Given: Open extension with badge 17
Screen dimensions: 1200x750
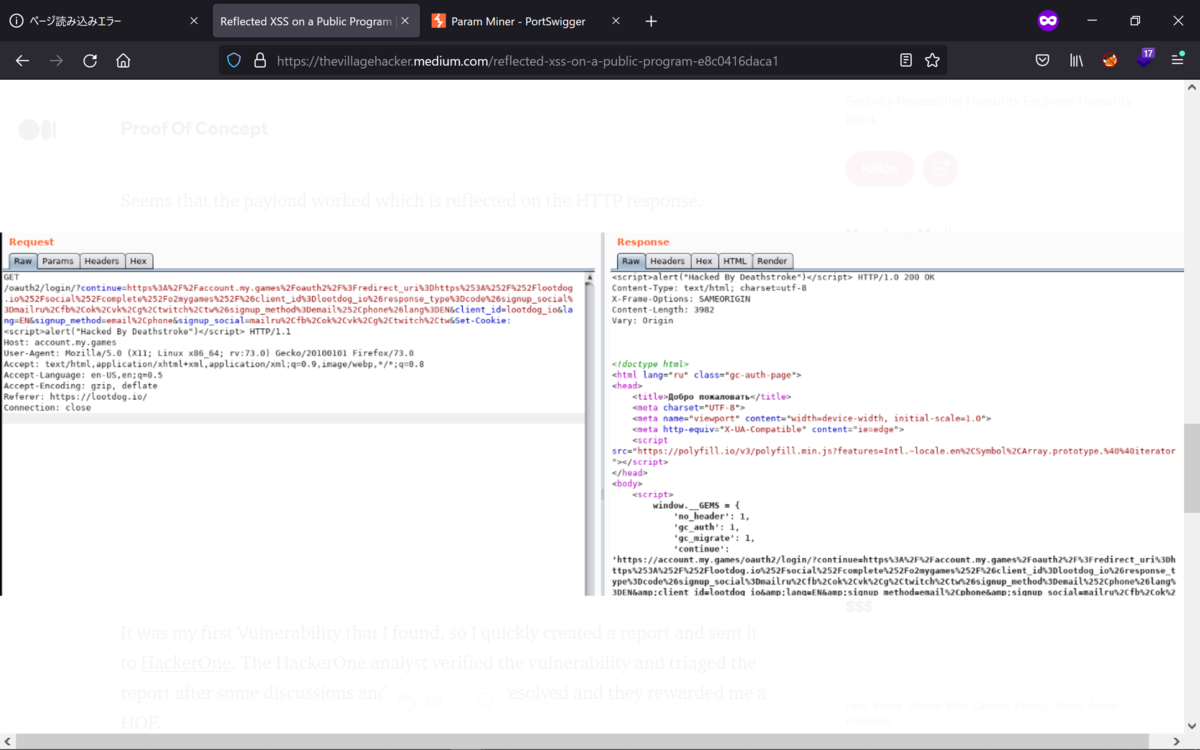Looking at the screenshot, I should [1144, 59].
